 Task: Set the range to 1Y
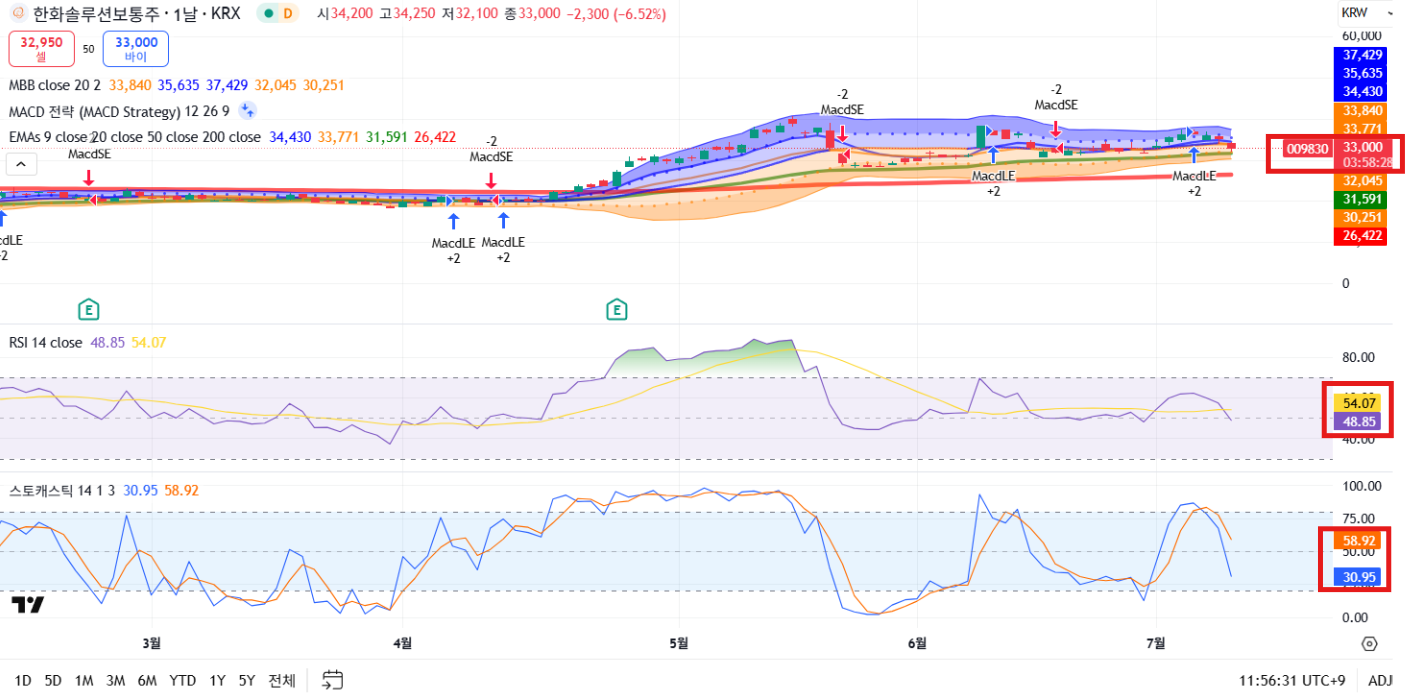tap(217, 681)
